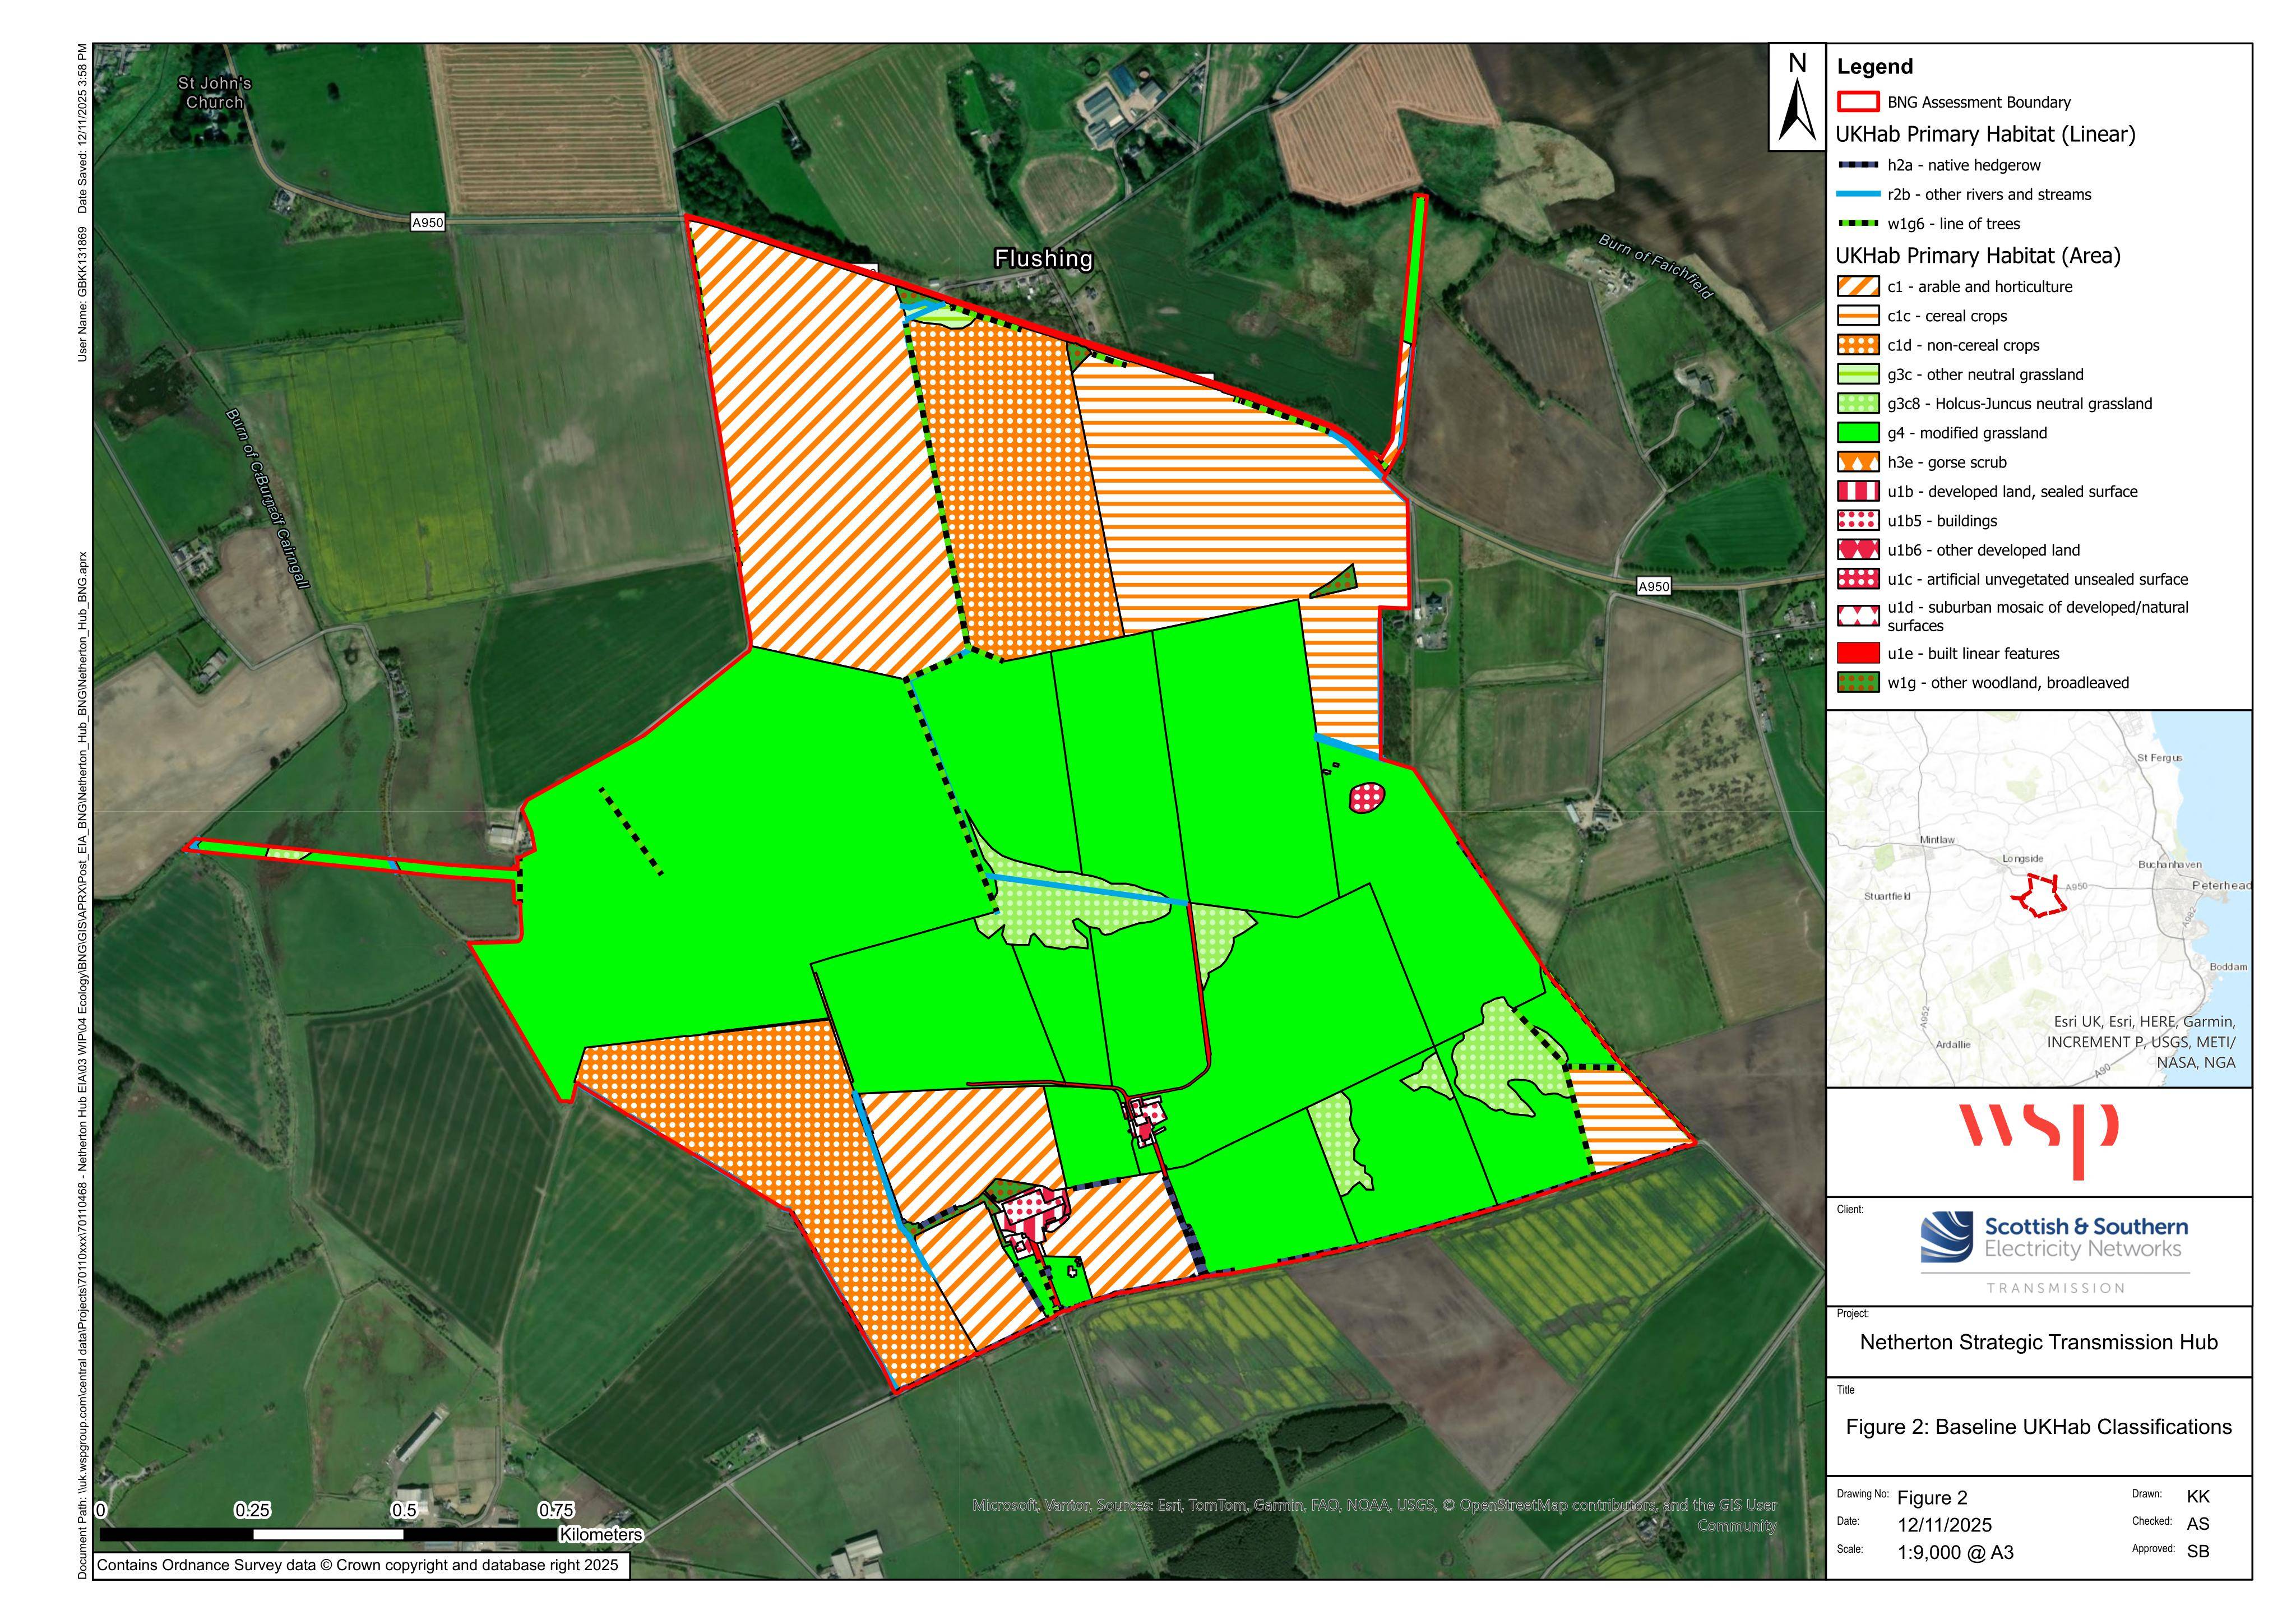Select the g4 modified grassland swatch

point(1858,433)
